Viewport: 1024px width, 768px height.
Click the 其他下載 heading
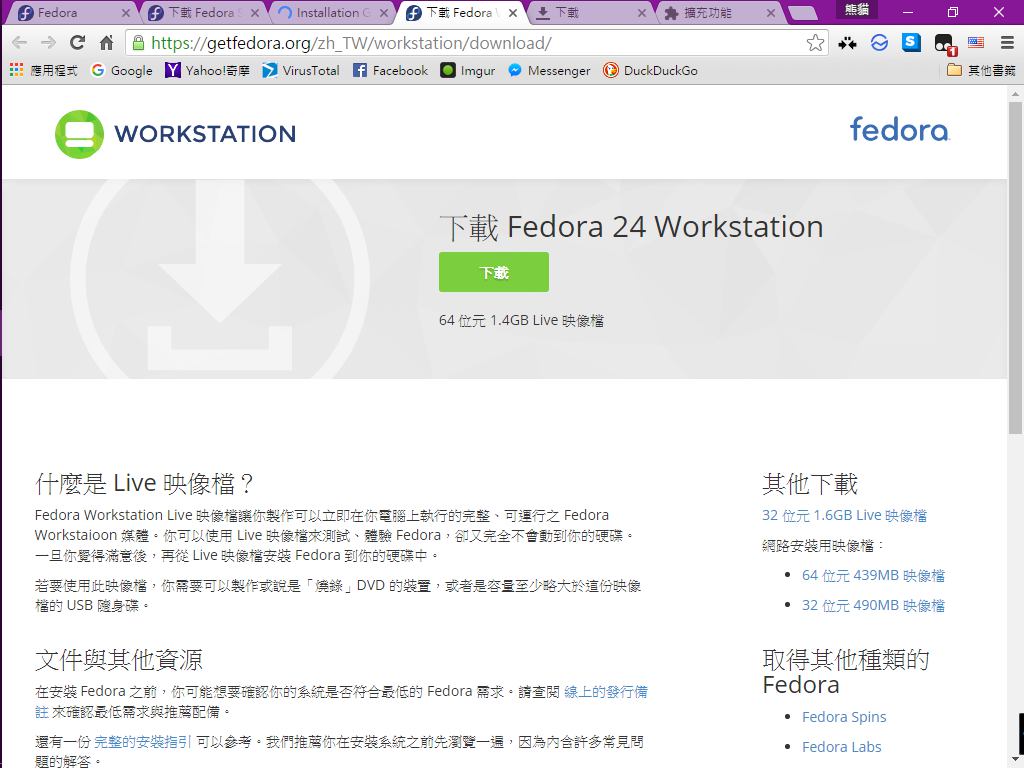pos(810,484)
